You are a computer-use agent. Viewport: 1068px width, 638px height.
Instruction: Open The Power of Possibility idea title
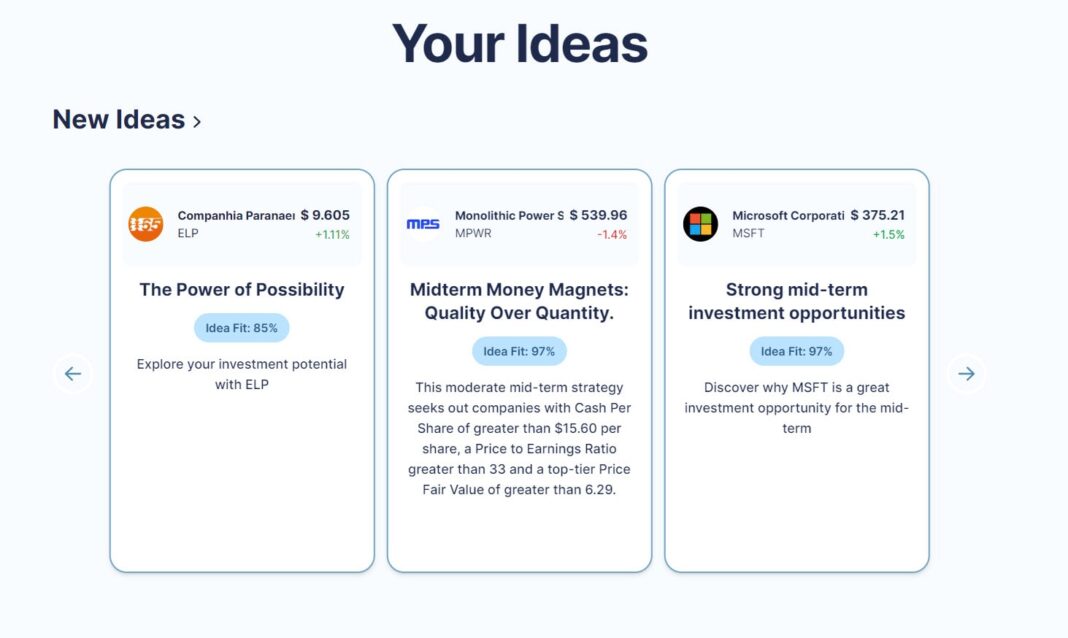242,289
